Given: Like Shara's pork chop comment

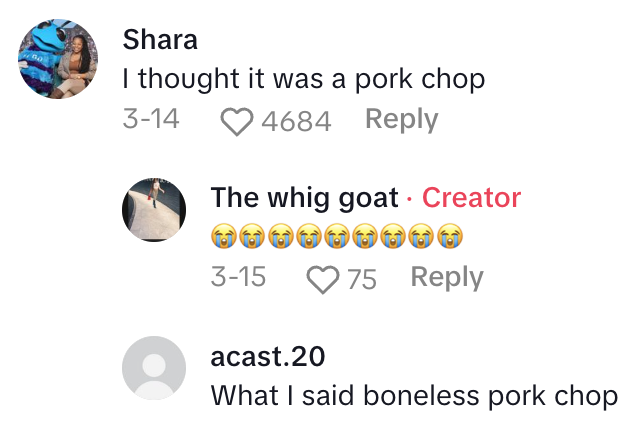Looking at the screenshot, I should point(237,121).
